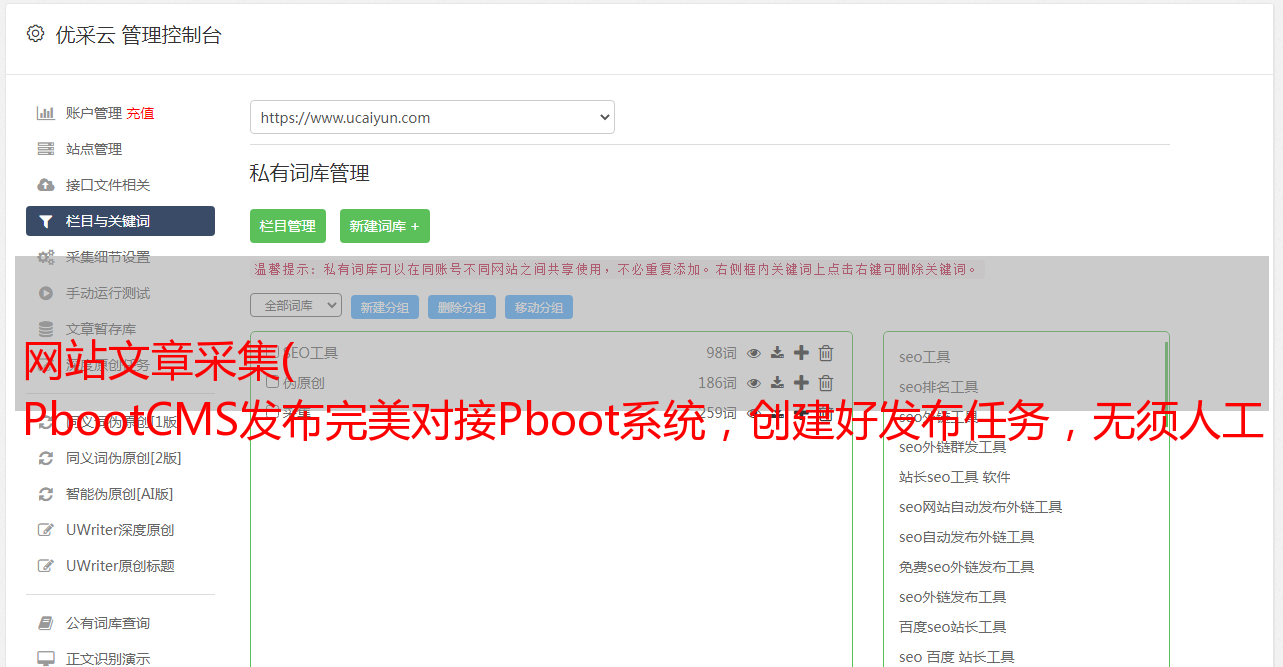This screenshot has width=1283, height=667.
Task: Click the monitor icon for 正文识别演示
Action: 46,659
